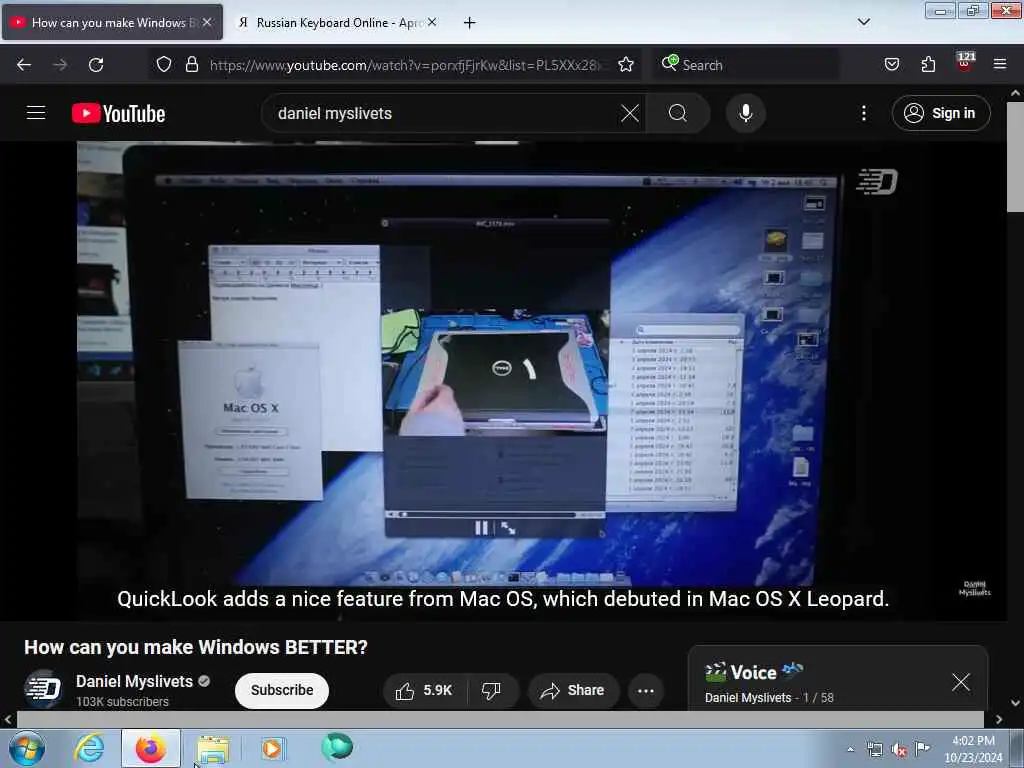The width and height of the screenshot is (1024, 768).
Task: Open the YouTube guide hamburger menu
Action: coord(36,113)
